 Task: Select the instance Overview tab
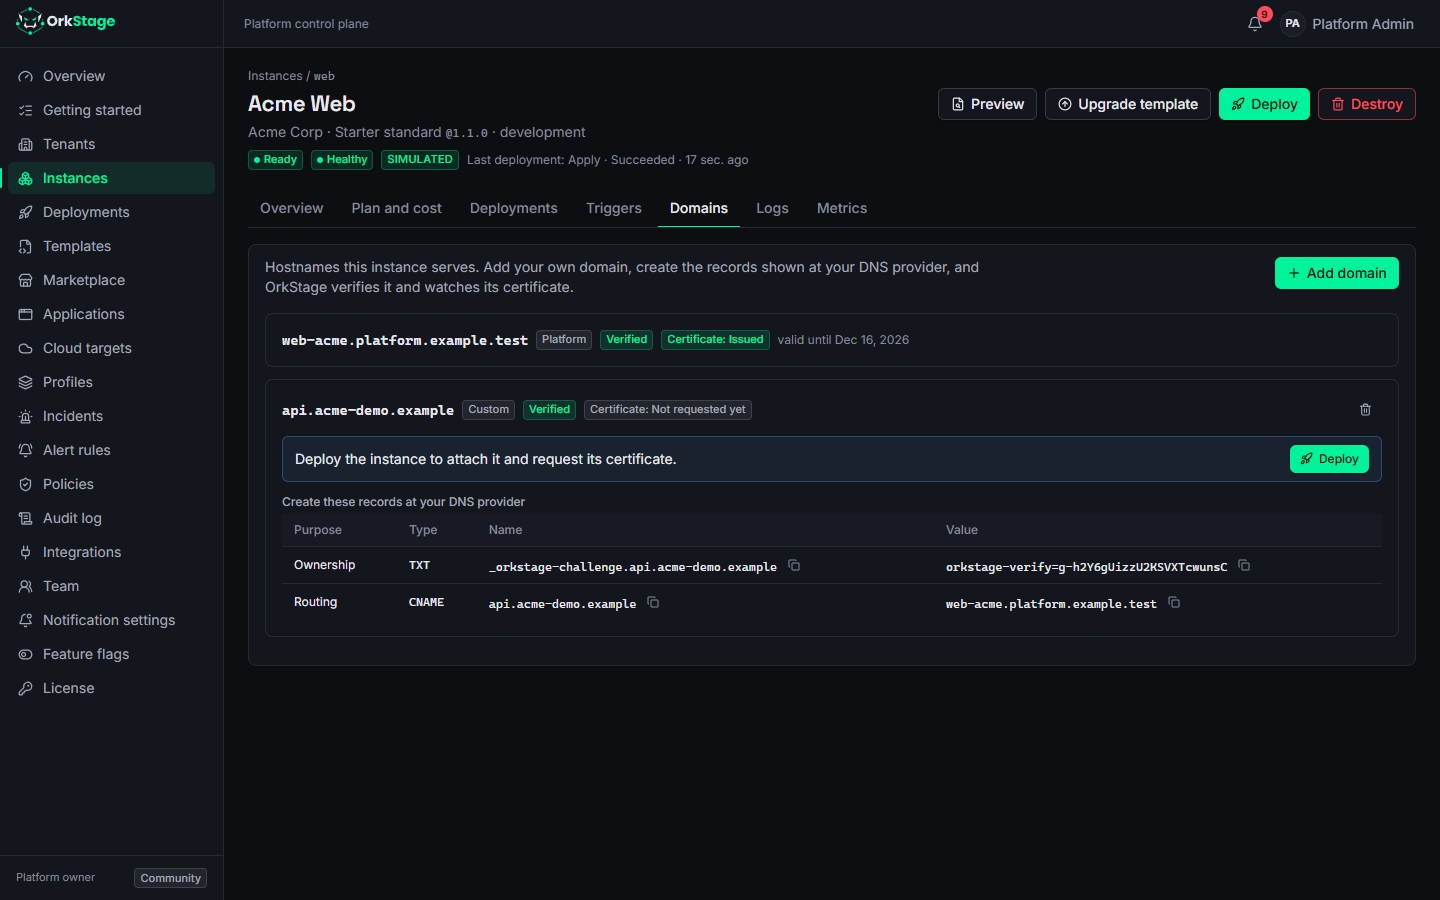pyautogui.click(x=292, y=208)
